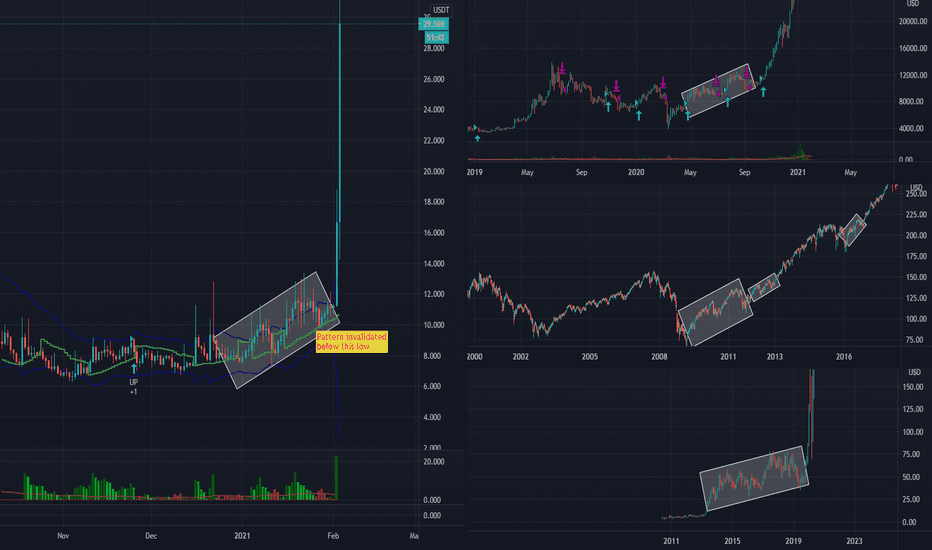This screenshot has width=932, height=550.
Task: Click the 2020 time axis label
Action: pyautogui.click(x=636, y=172)
